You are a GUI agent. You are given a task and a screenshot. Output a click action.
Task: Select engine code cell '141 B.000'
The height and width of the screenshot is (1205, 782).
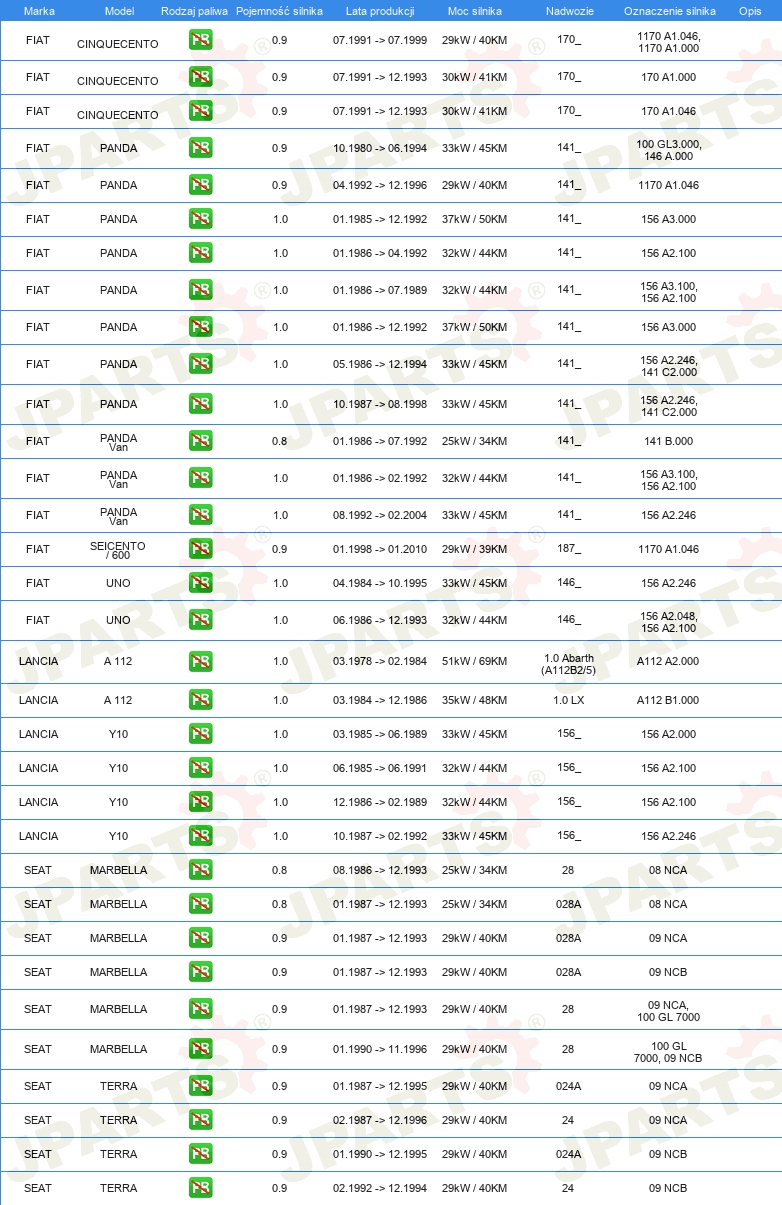tap(668, 441)
